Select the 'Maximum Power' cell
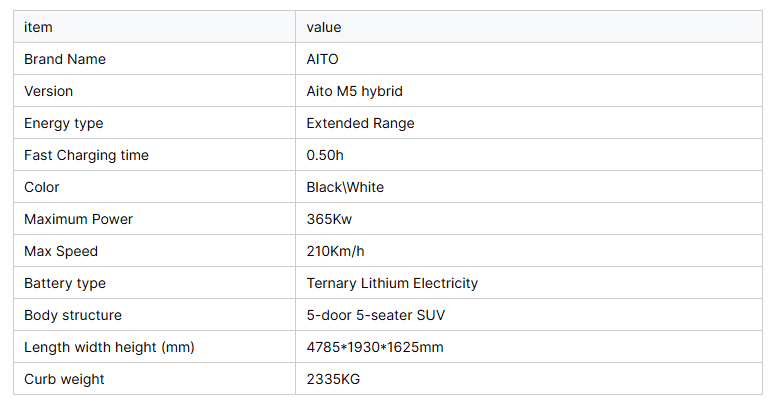775x406 pixels. point(78,219)
